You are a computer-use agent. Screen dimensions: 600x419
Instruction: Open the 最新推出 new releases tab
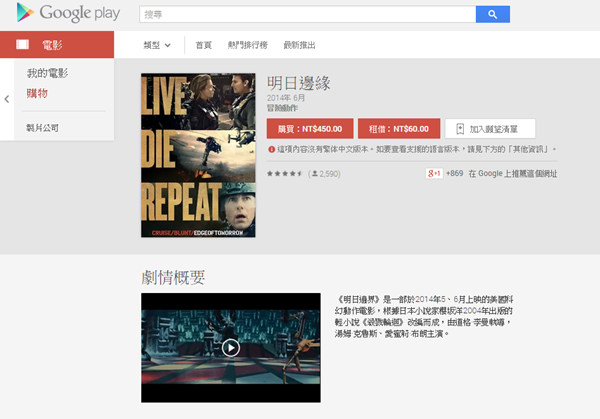pyautogui.click(x=299, y=45)
